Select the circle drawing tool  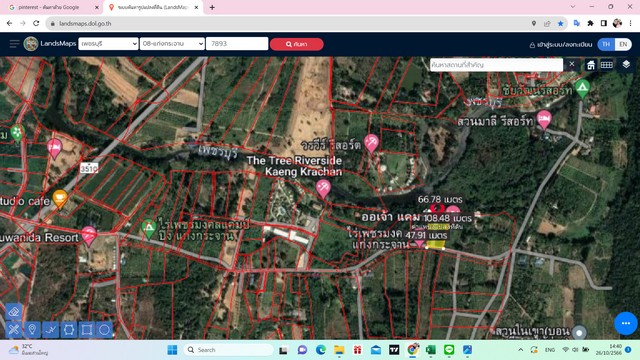104,329
